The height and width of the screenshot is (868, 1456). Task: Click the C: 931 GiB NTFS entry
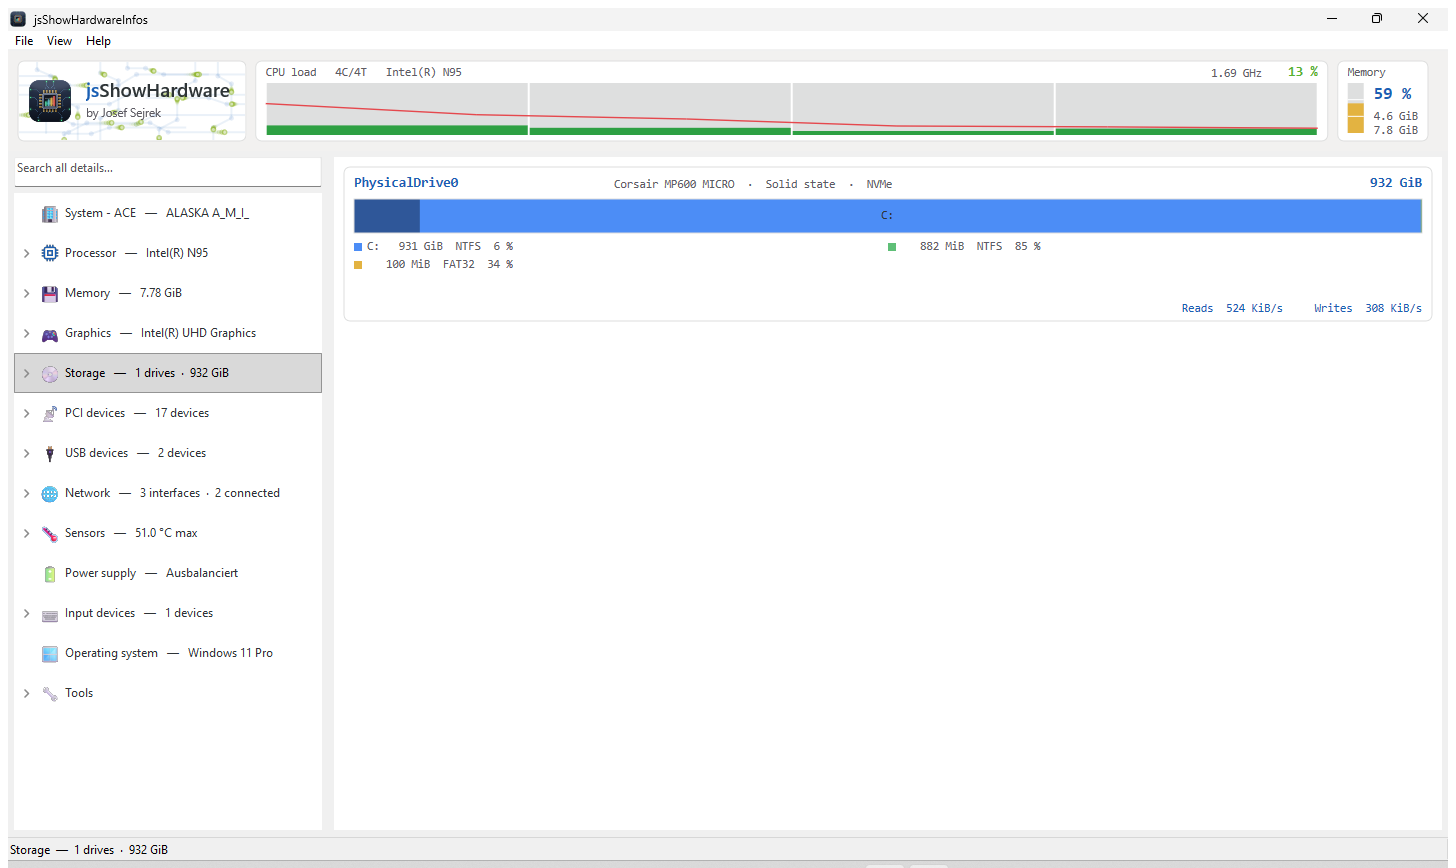[434, 246]
